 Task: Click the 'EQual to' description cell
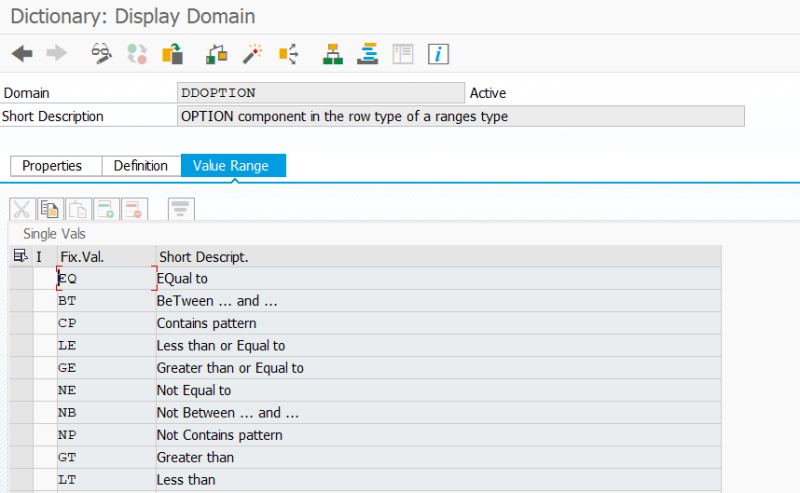(x=438, y=279)
